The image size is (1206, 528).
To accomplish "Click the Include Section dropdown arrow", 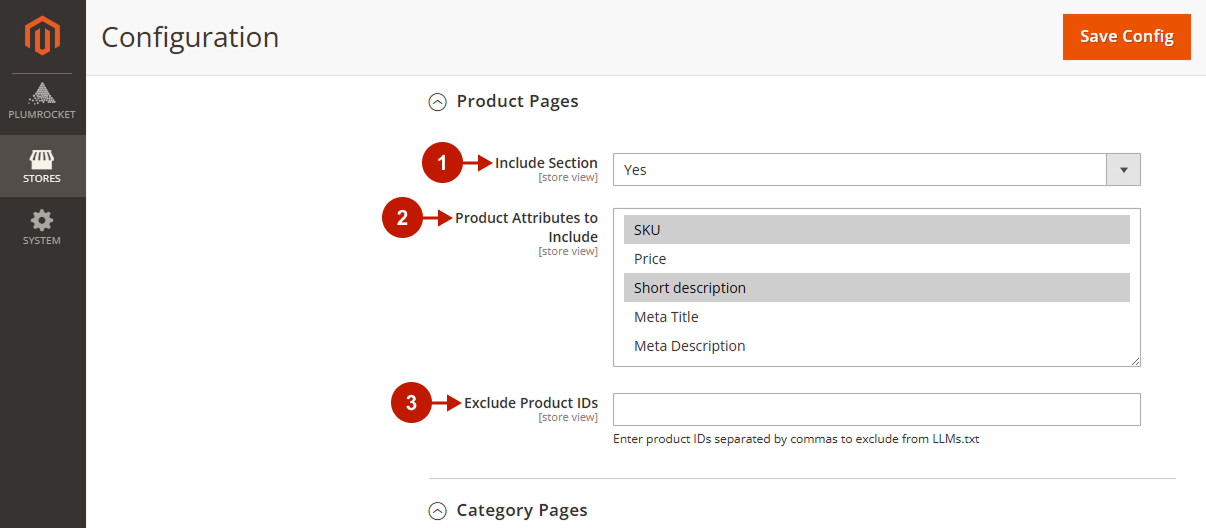I will pos(1123,170).
